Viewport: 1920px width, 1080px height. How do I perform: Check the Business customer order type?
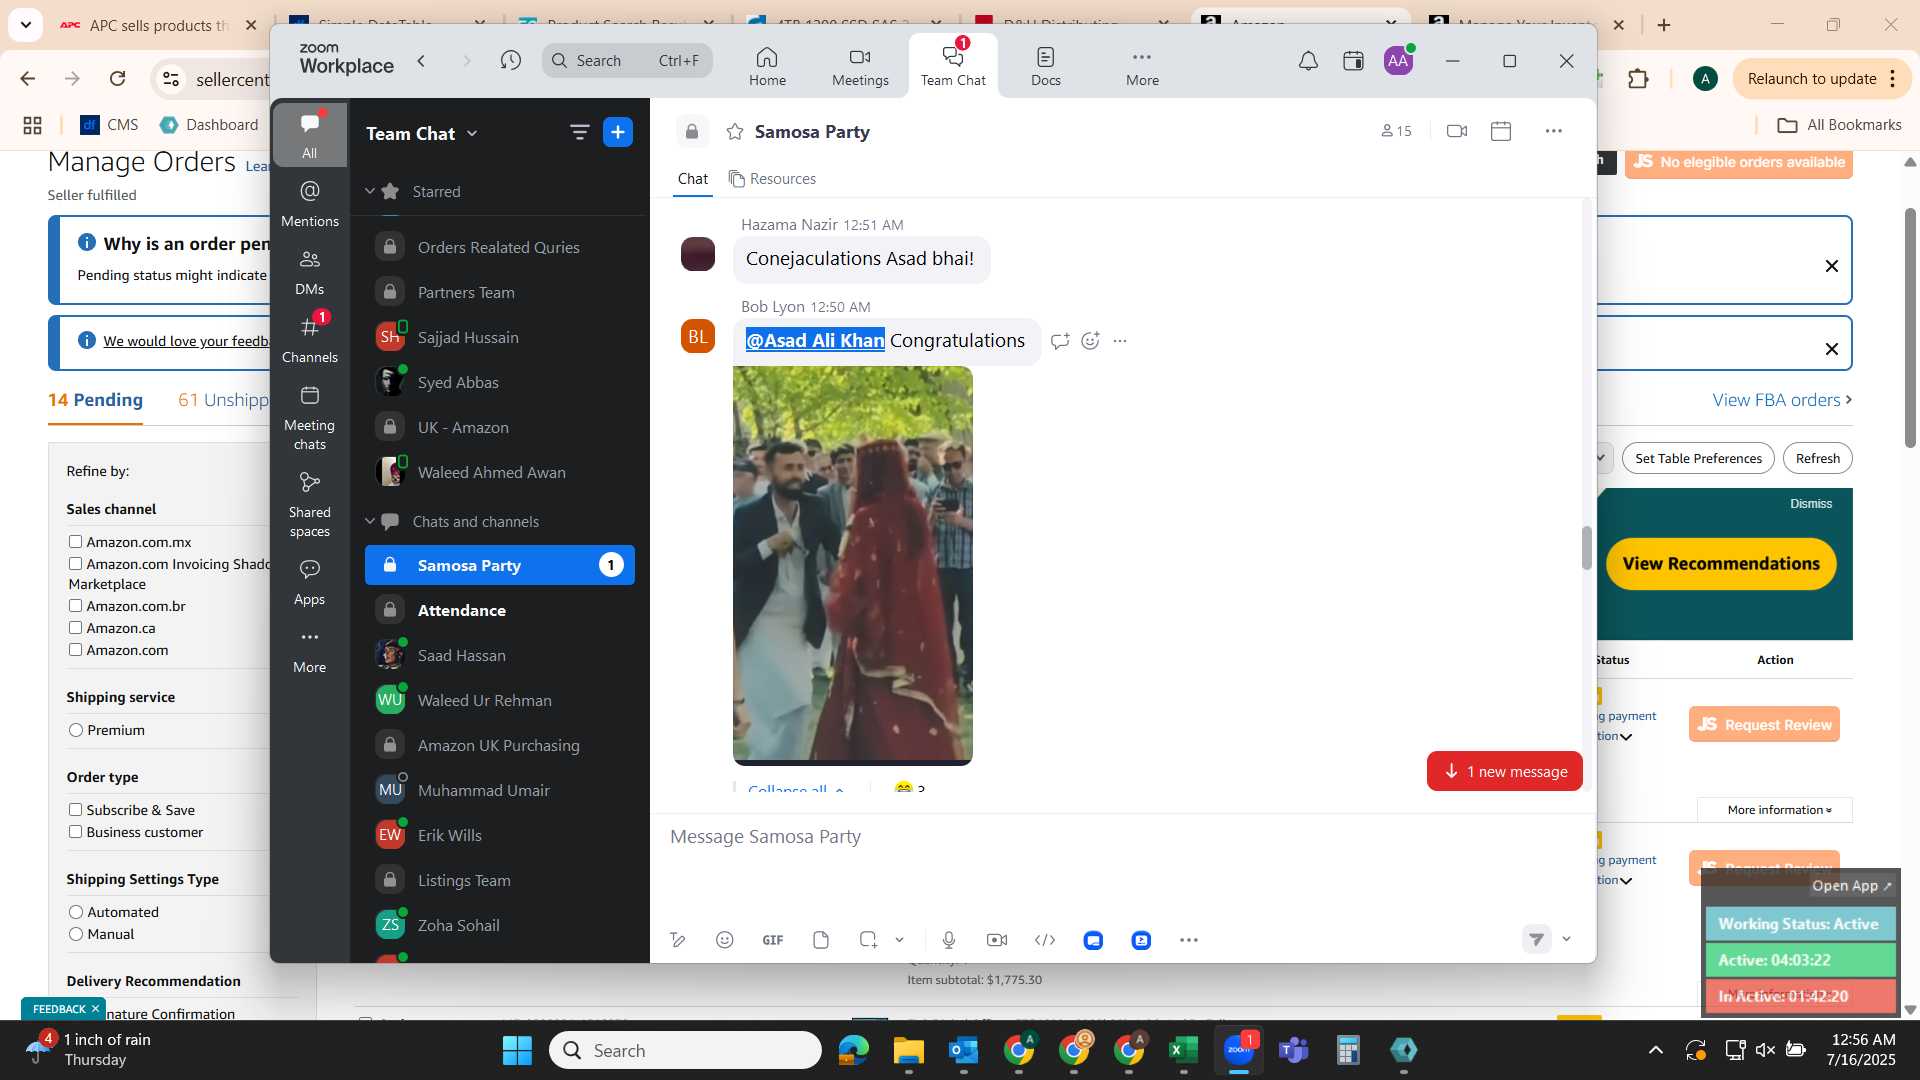(x=75, y=831)
